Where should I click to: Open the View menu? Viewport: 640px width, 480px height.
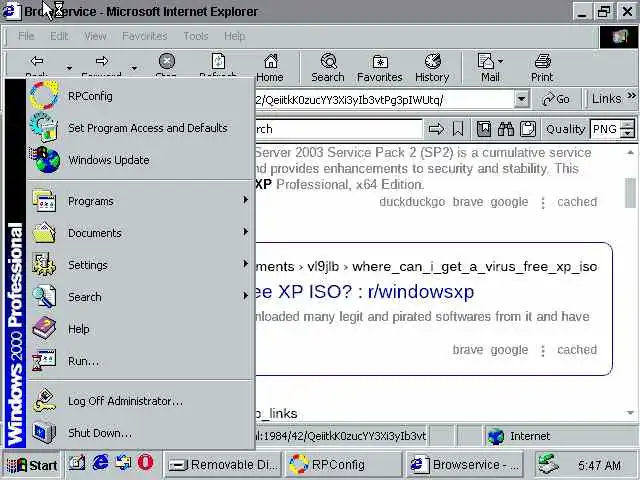95,36
